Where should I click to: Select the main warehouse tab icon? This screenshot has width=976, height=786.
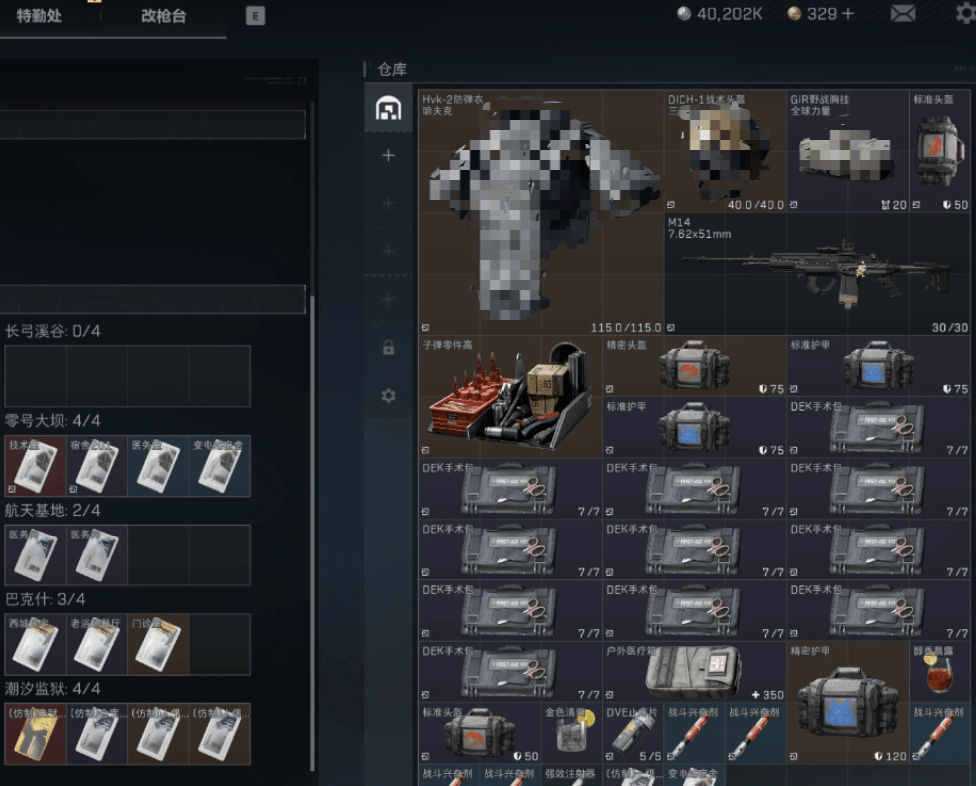tap(388, 108)
